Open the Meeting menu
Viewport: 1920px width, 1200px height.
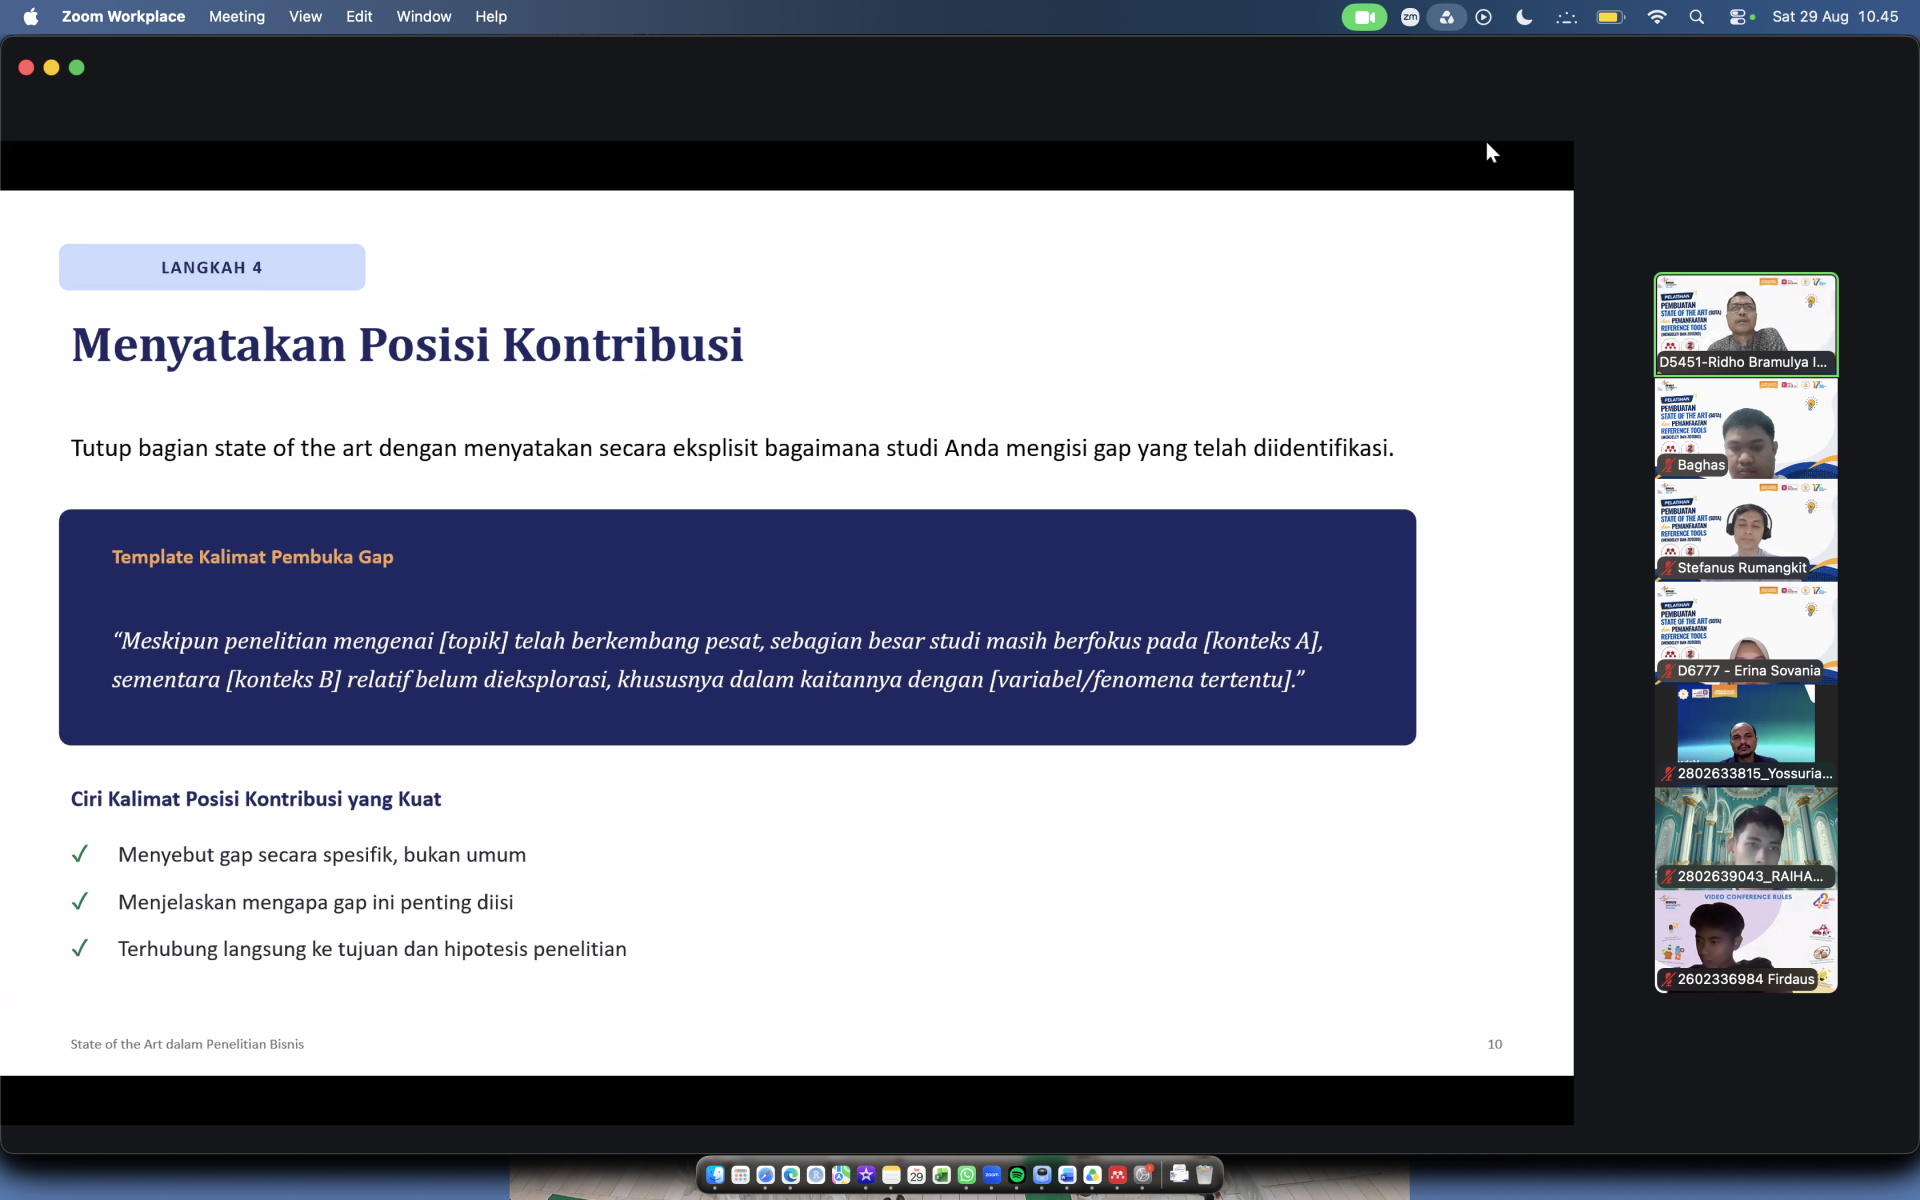pos(237,17)
